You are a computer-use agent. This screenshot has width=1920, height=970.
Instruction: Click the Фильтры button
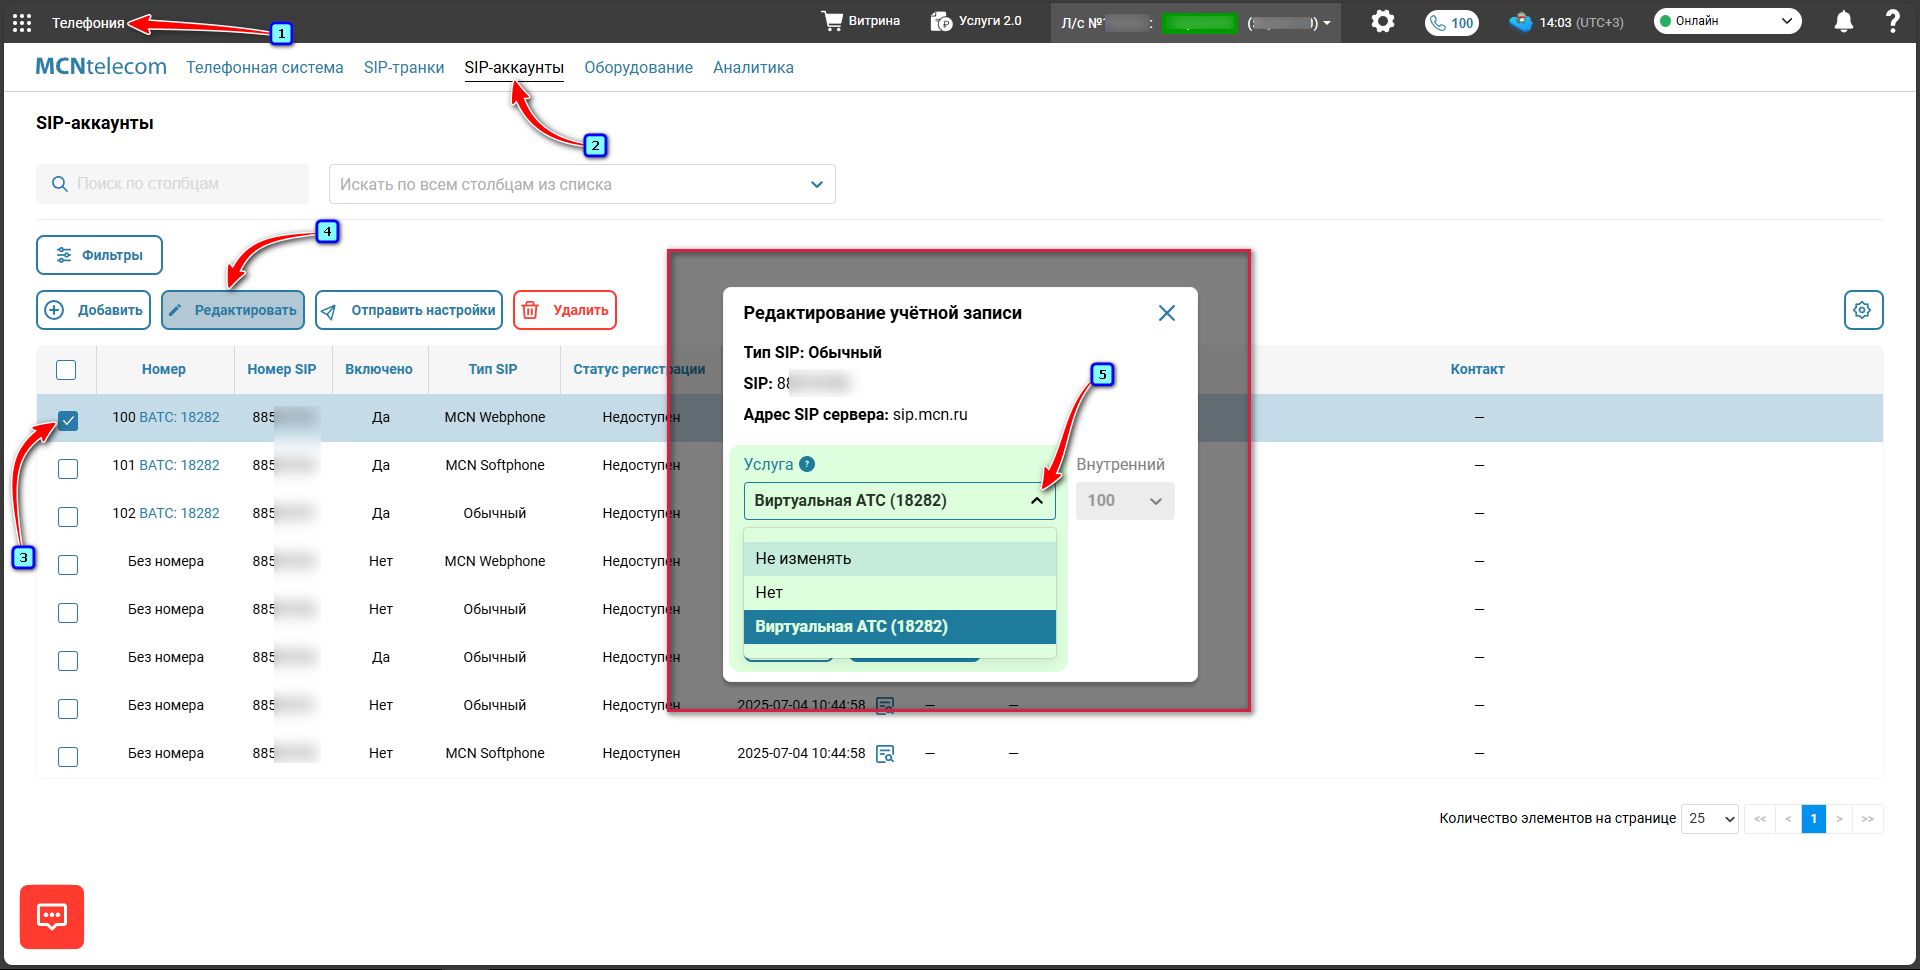pyautogui.click(x=99, y=255)
